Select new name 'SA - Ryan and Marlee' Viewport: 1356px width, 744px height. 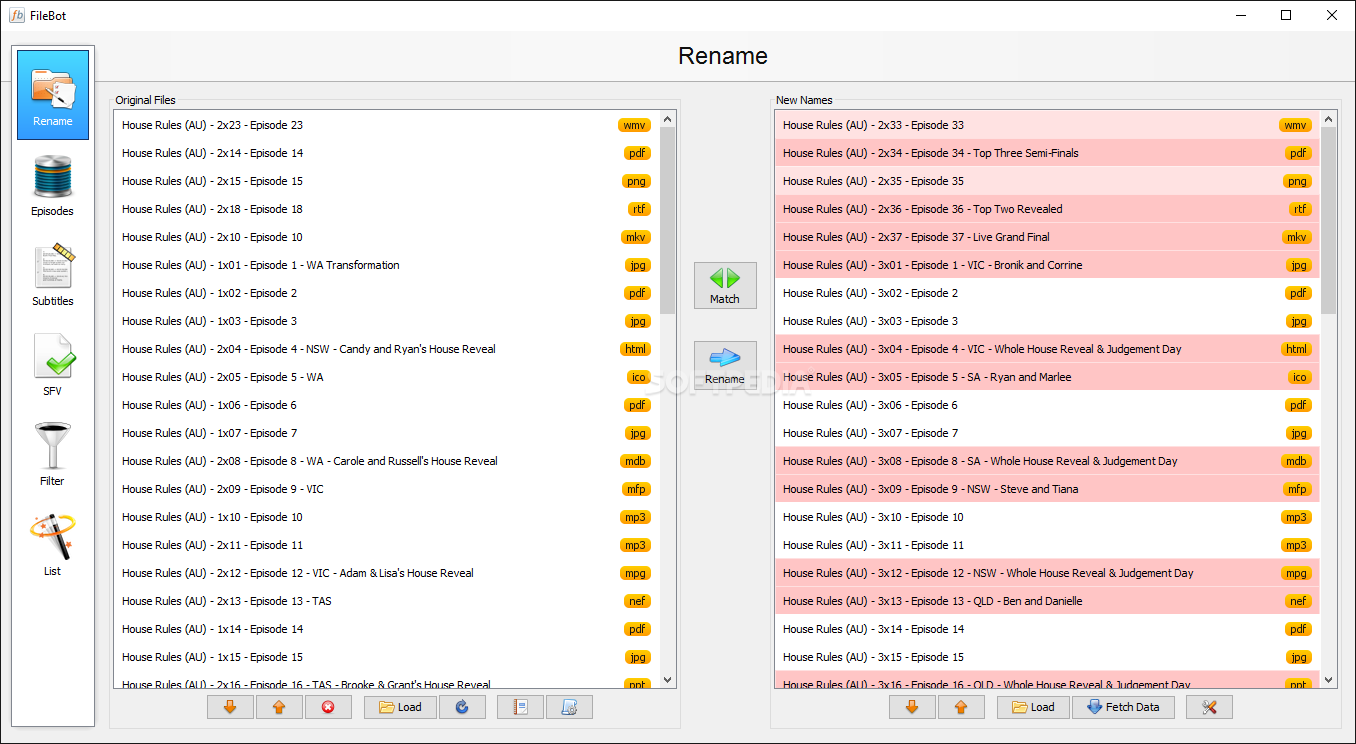[x=1047, y=377]
